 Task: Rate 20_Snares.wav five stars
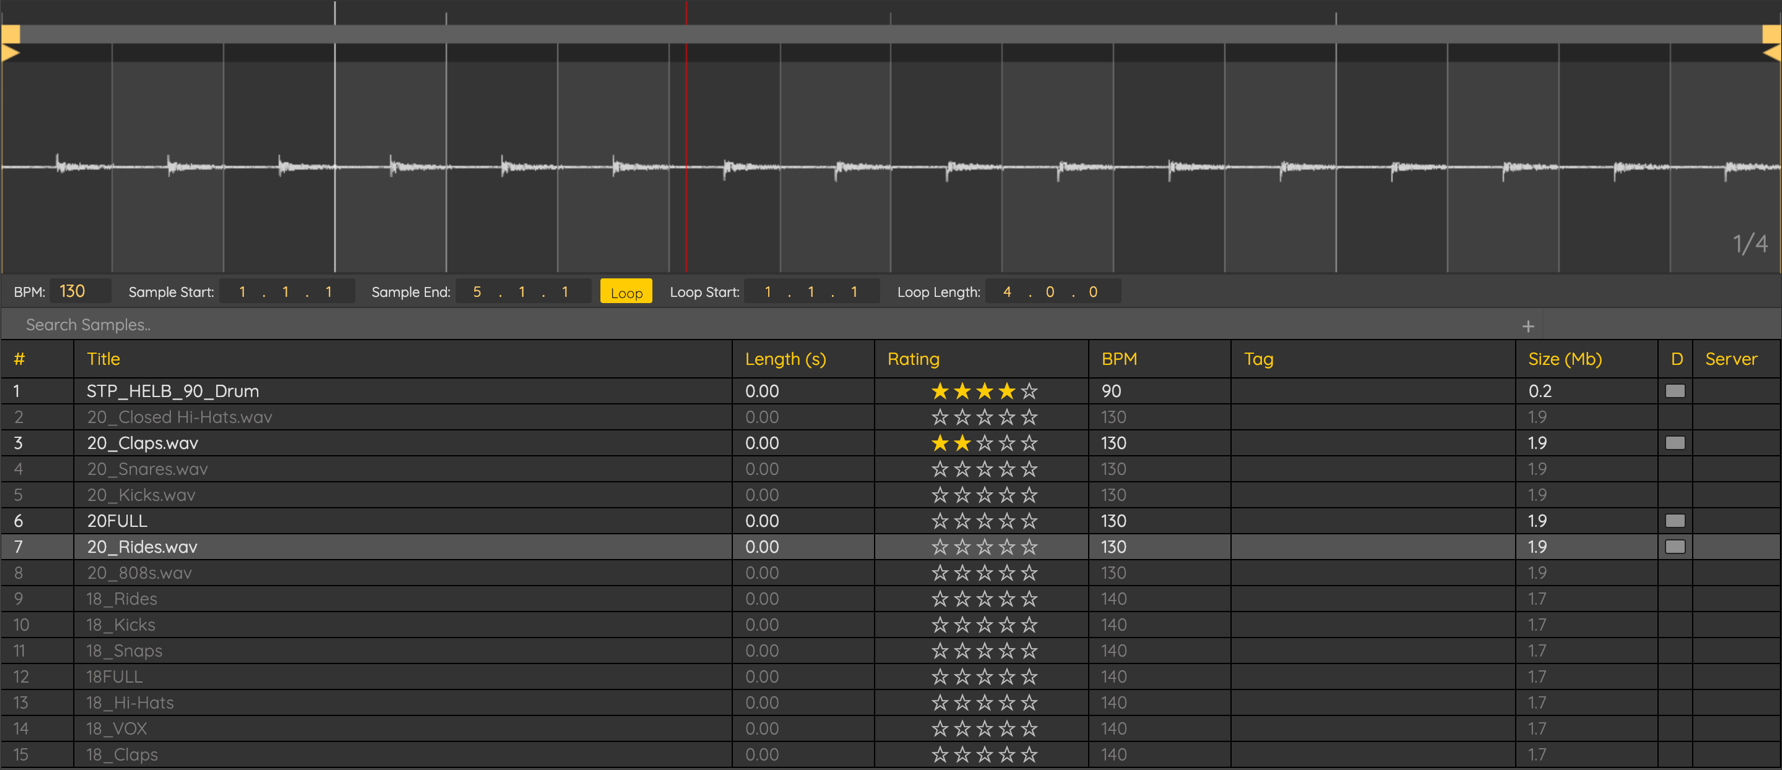[1029, 469]
